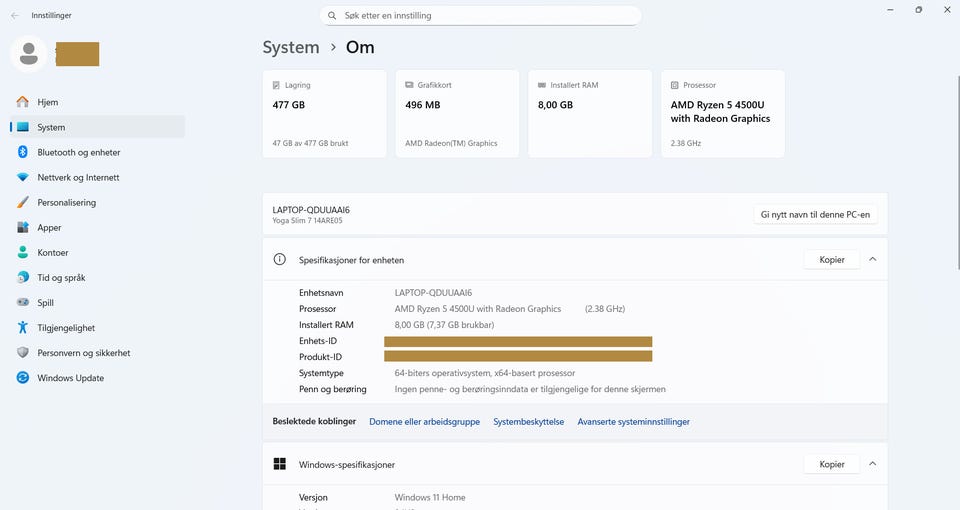Collapse Windows-spesifikasjoner section chevron
The height and width of the screenshot is (510, 960).
pyautogui.click(x=872, y=464)
